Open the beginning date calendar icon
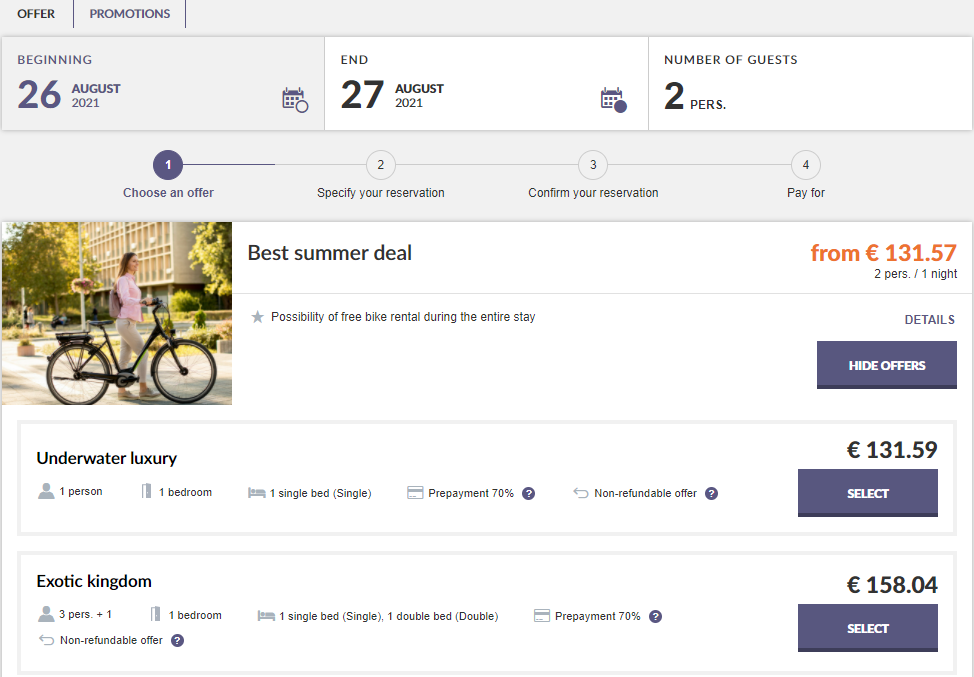Image resolution: width=974 pixels, height=677 pixels. (x=294, y=99)
